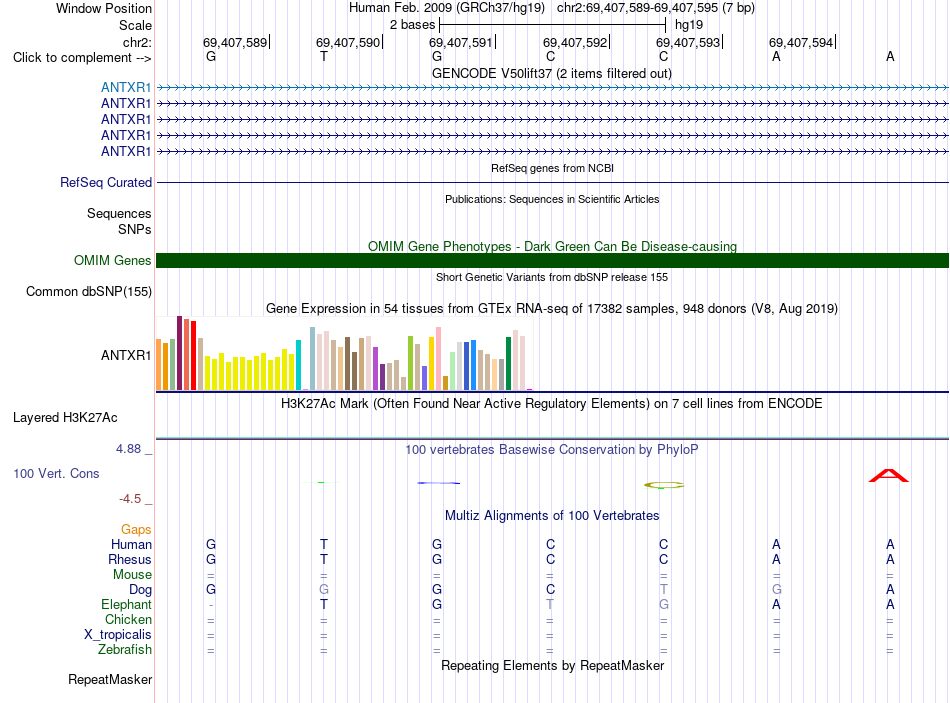This screenshot has height=703, width=950.
Task: Click the Chicken alignment row label
Action: [x=128, y=619]
